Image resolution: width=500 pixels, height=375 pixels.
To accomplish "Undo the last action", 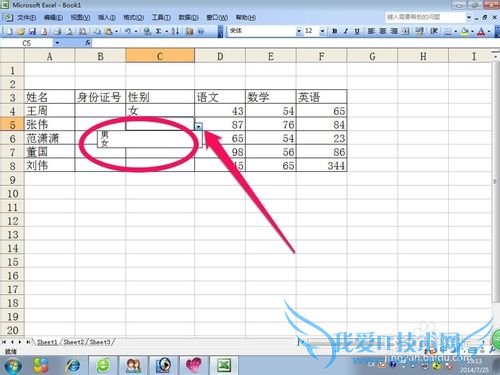I will (x=128, y=31).
